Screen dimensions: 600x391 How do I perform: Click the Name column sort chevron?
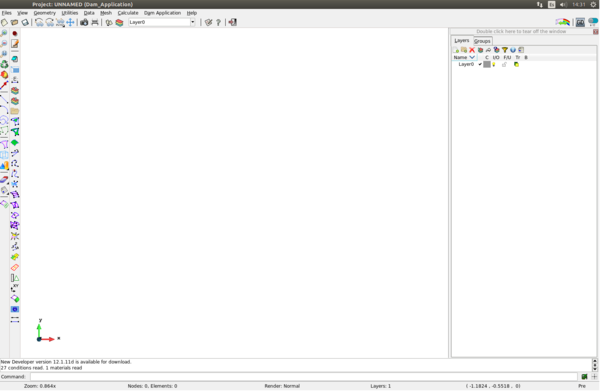[472, 57]
